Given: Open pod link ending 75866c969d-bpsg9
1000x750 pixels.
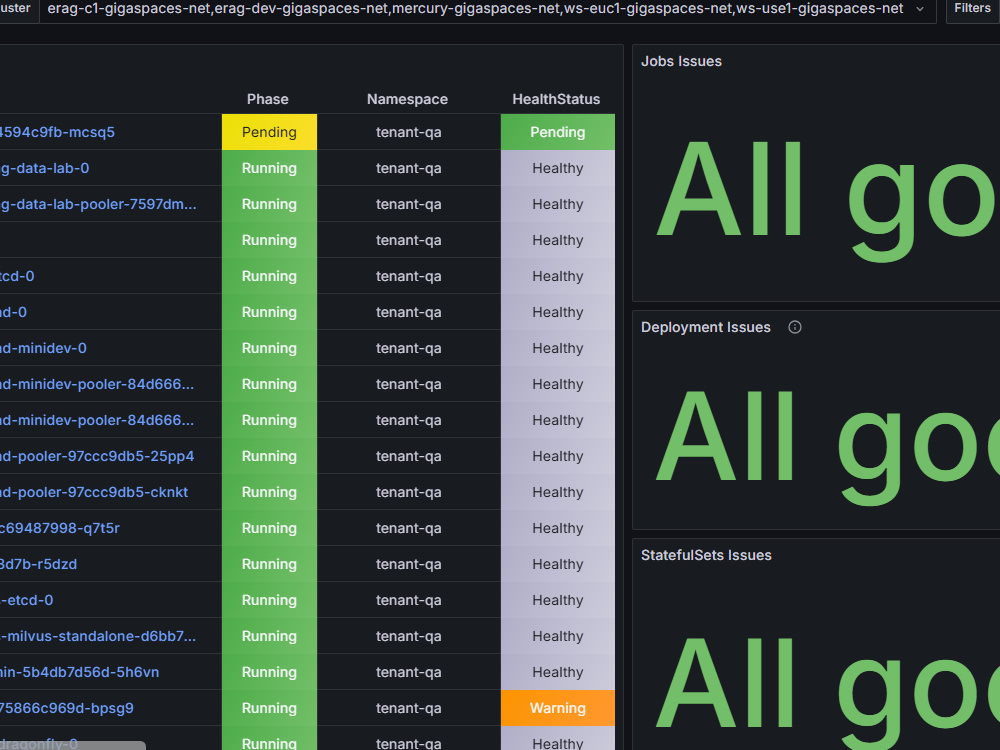Looking at the screenshot, I should click(x=67, y=709).
